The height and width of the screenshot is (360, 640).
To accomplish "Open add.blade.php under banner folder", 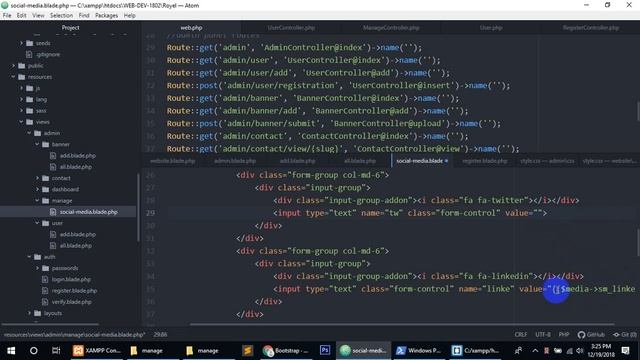I will pos(78,156).
